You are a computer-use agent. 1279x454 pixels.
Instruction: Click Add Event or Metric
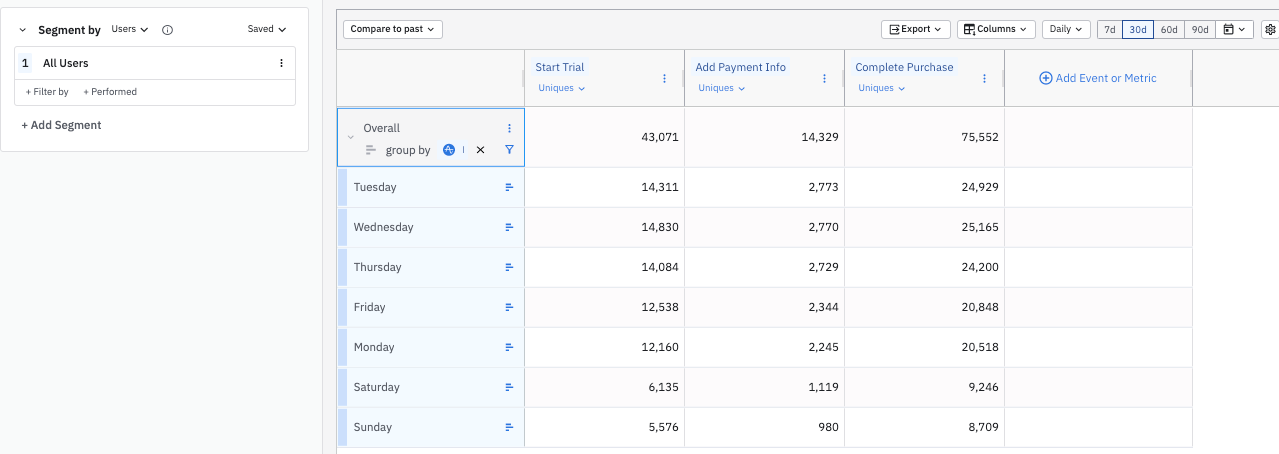click(1098, 78)
